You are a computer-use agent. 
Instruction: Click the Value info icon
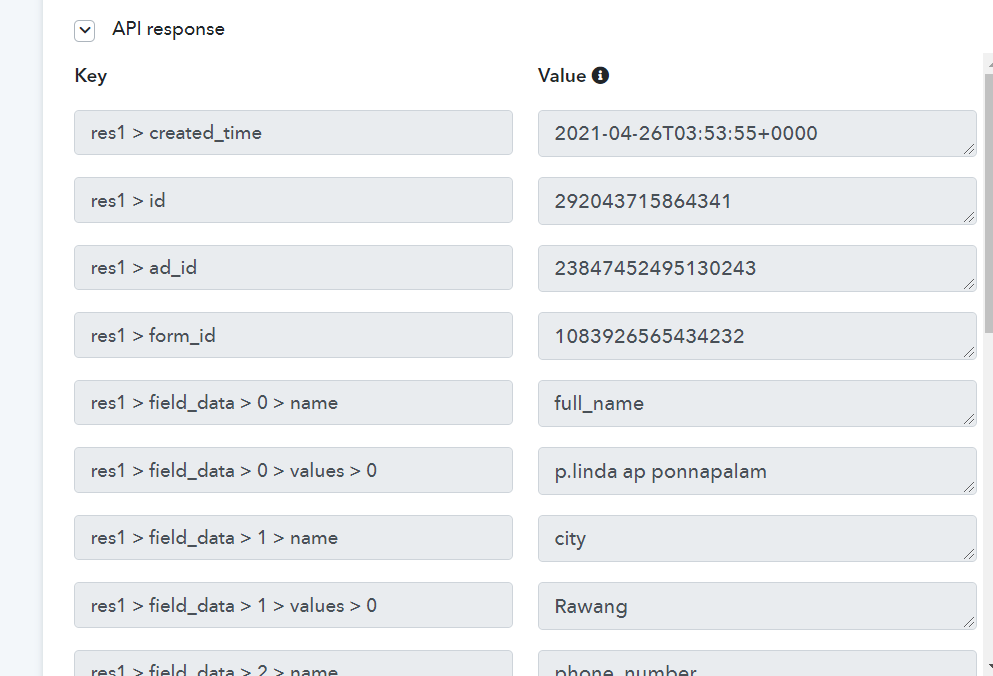(x=600, y=75)
